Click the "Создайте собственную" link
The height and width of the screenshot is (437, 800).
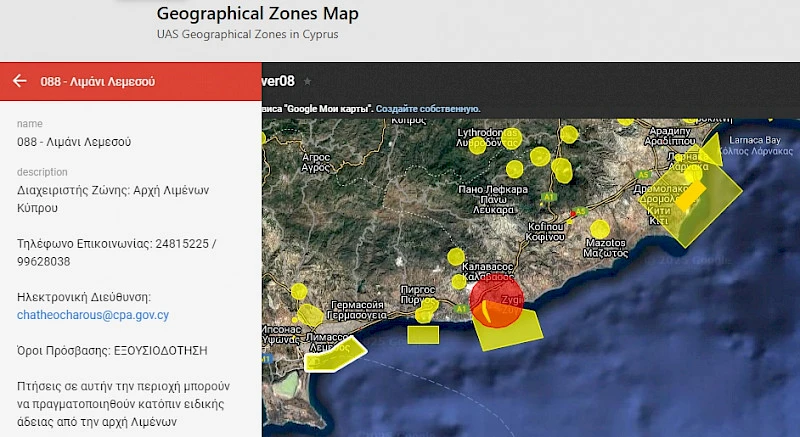pyautogui.click(x=428, y=109)
